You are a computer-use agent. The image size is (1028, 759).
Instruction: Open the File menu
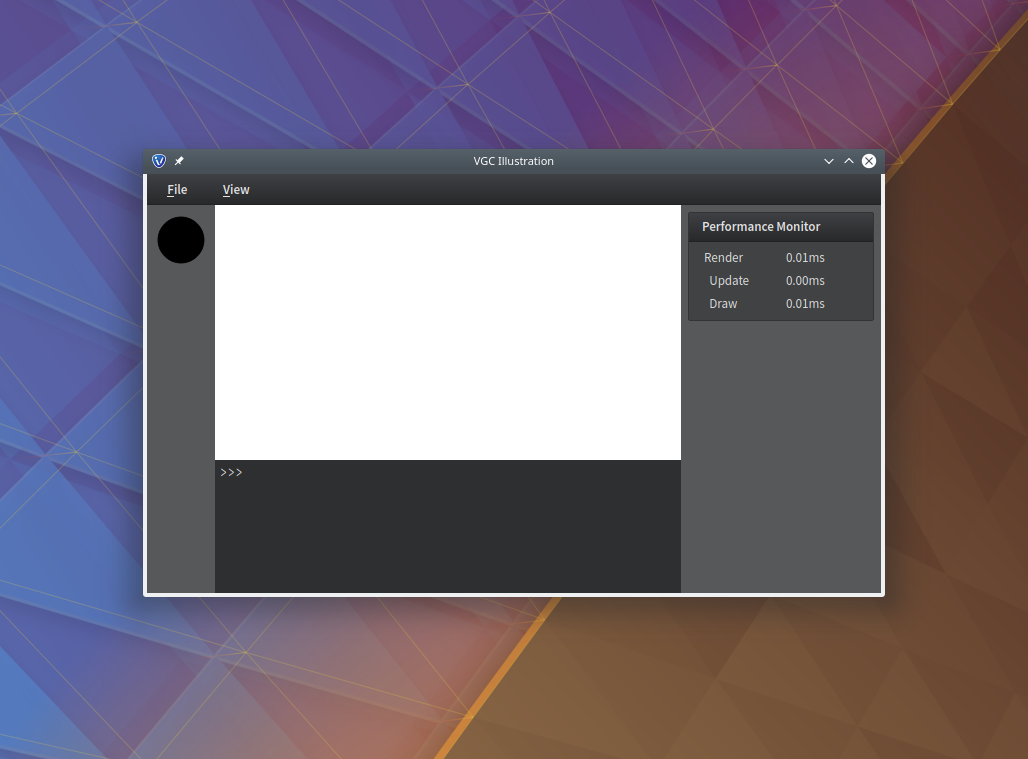pos(177,189)
